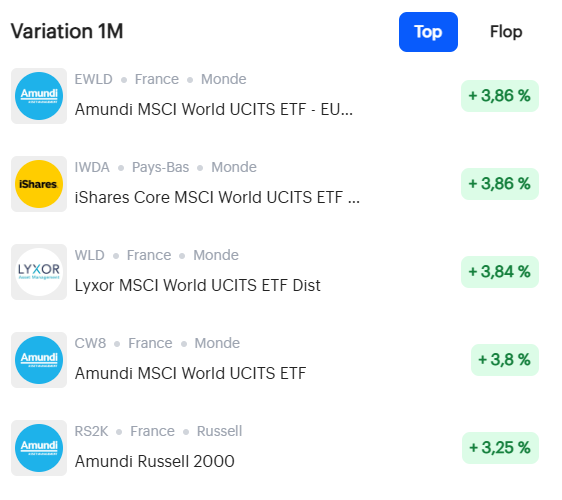562x500 pixels.
Task: Click the +3,86 % badge for EWLD
Action: [500, 96]
